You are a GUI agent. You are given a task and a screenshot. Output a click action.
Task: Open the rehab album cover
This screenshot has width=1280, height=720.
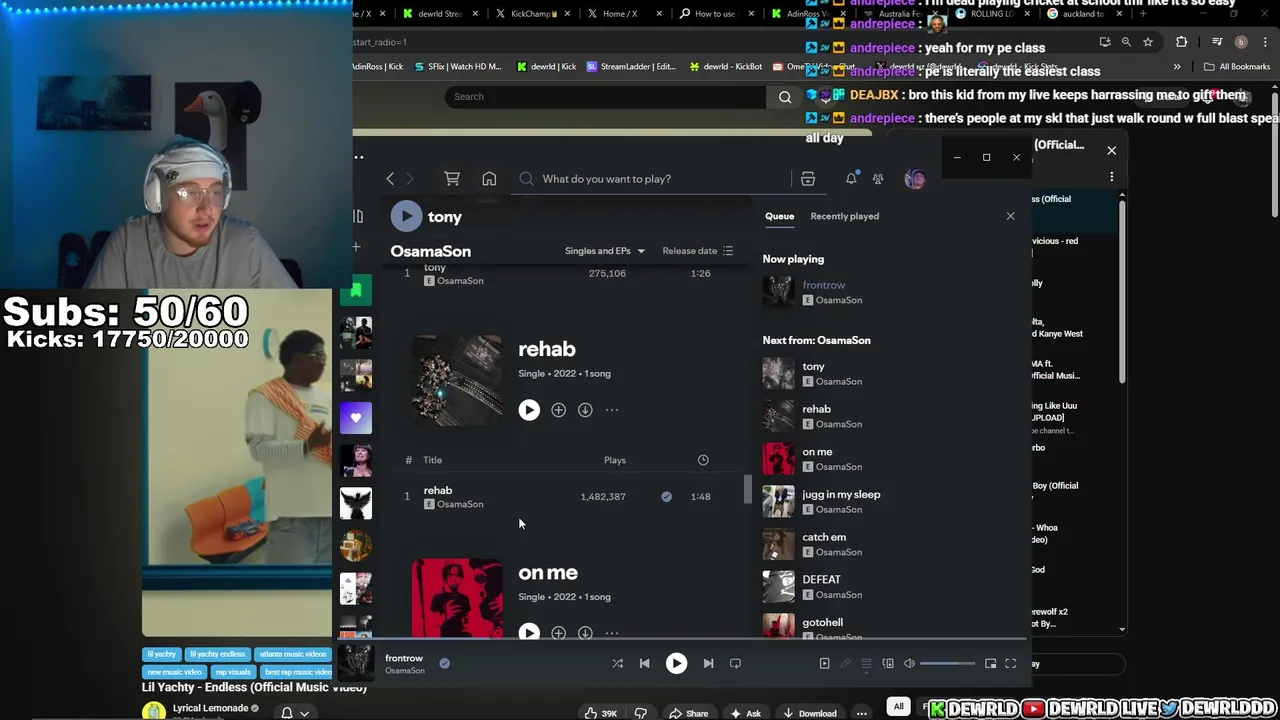457,381
